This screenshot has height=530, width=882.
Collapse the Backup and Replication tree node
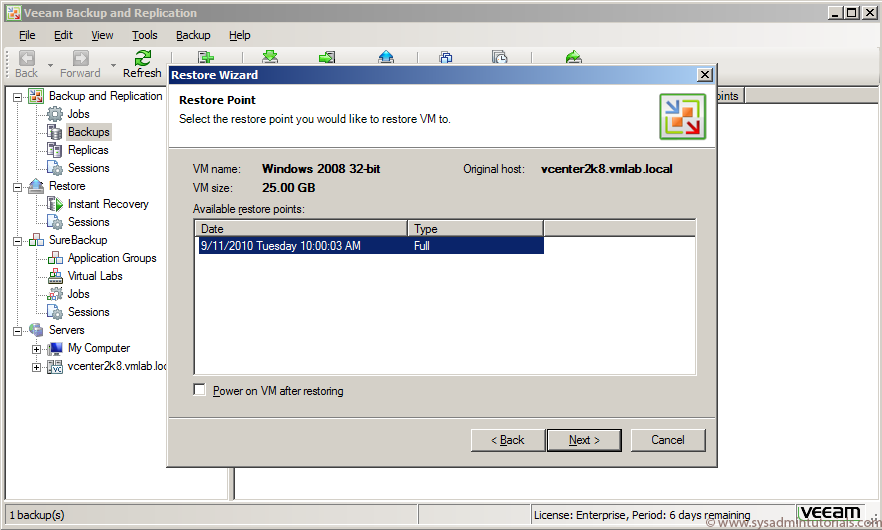tap(17, 97)
